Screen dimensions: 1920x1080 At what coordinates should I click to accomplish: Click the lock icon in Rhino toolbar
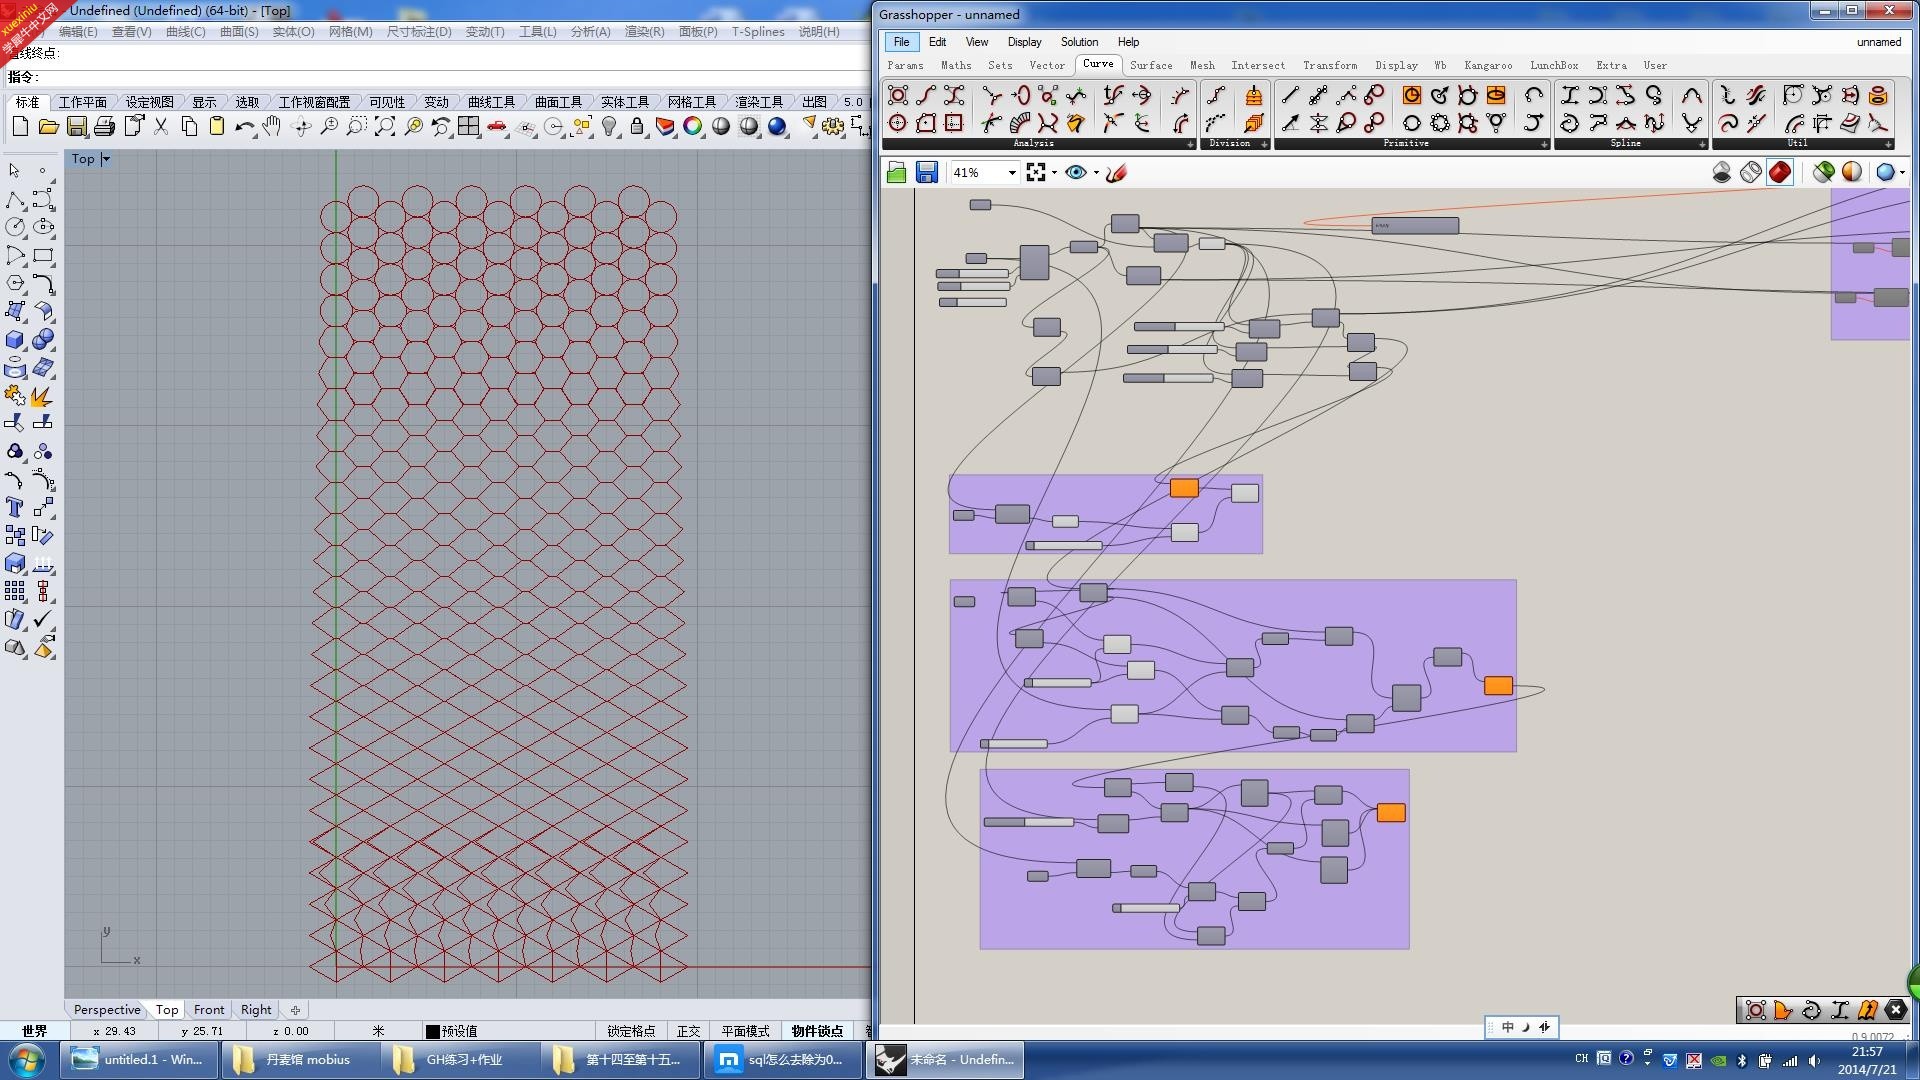636,127
